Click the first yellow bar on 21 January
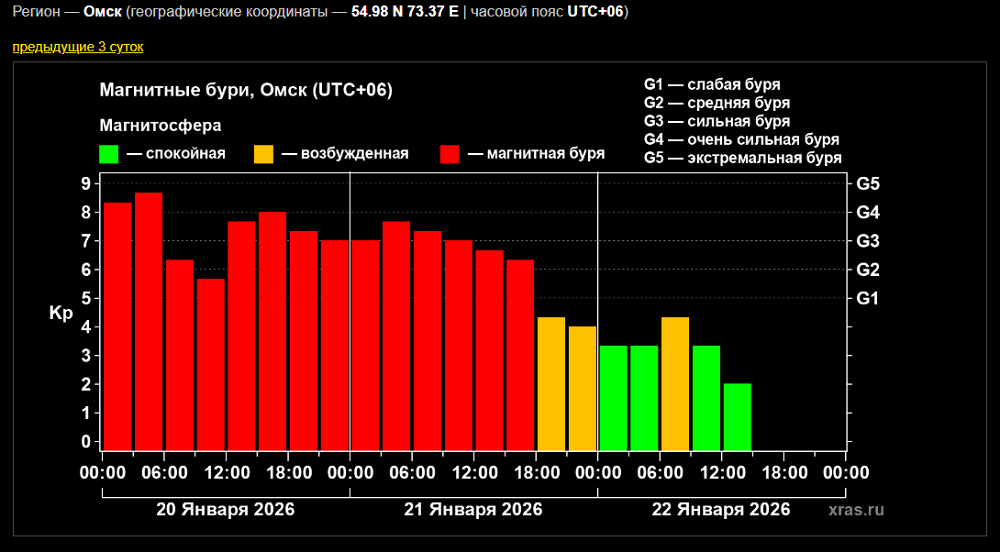1000x552 pixels. tap(551, 383)
